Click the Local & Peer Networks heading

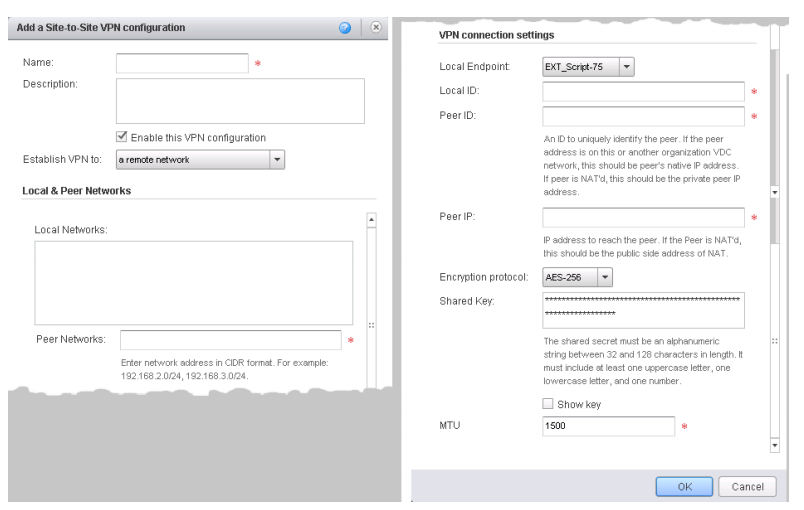pyautogui.click(x=76, y=191)
